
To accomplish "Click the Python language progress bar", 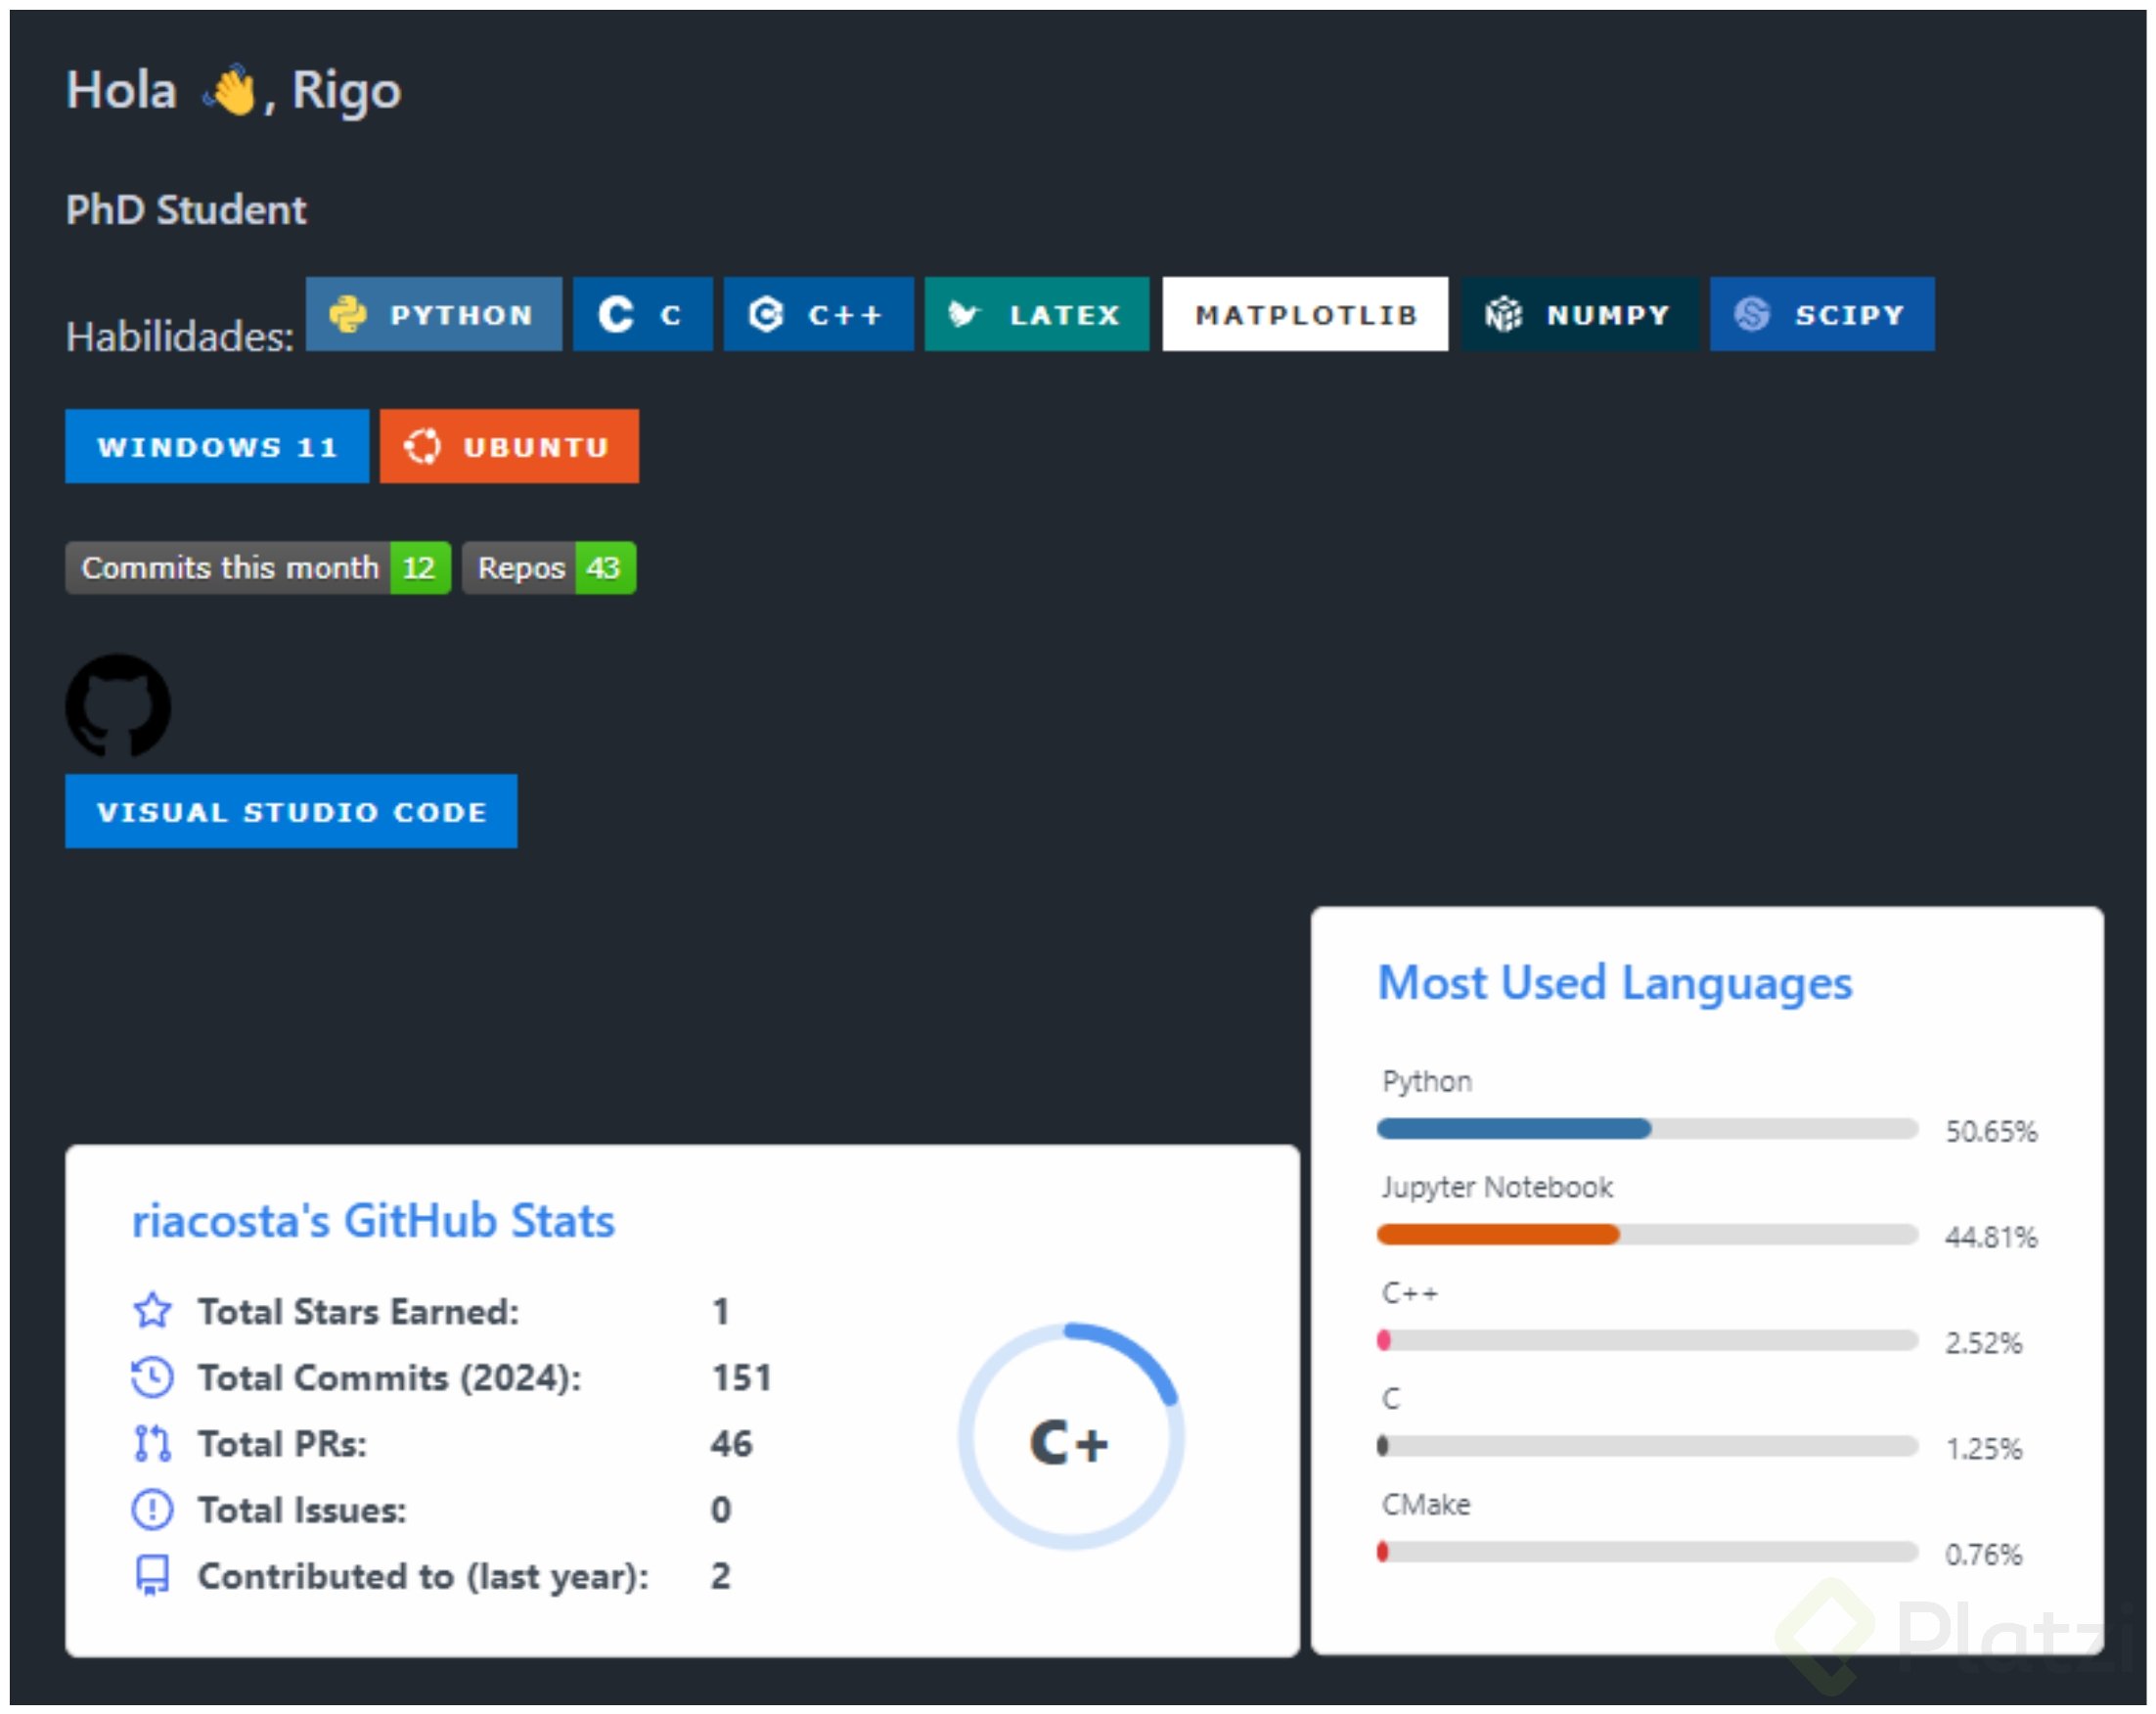I will (x=1646, y=1129).
